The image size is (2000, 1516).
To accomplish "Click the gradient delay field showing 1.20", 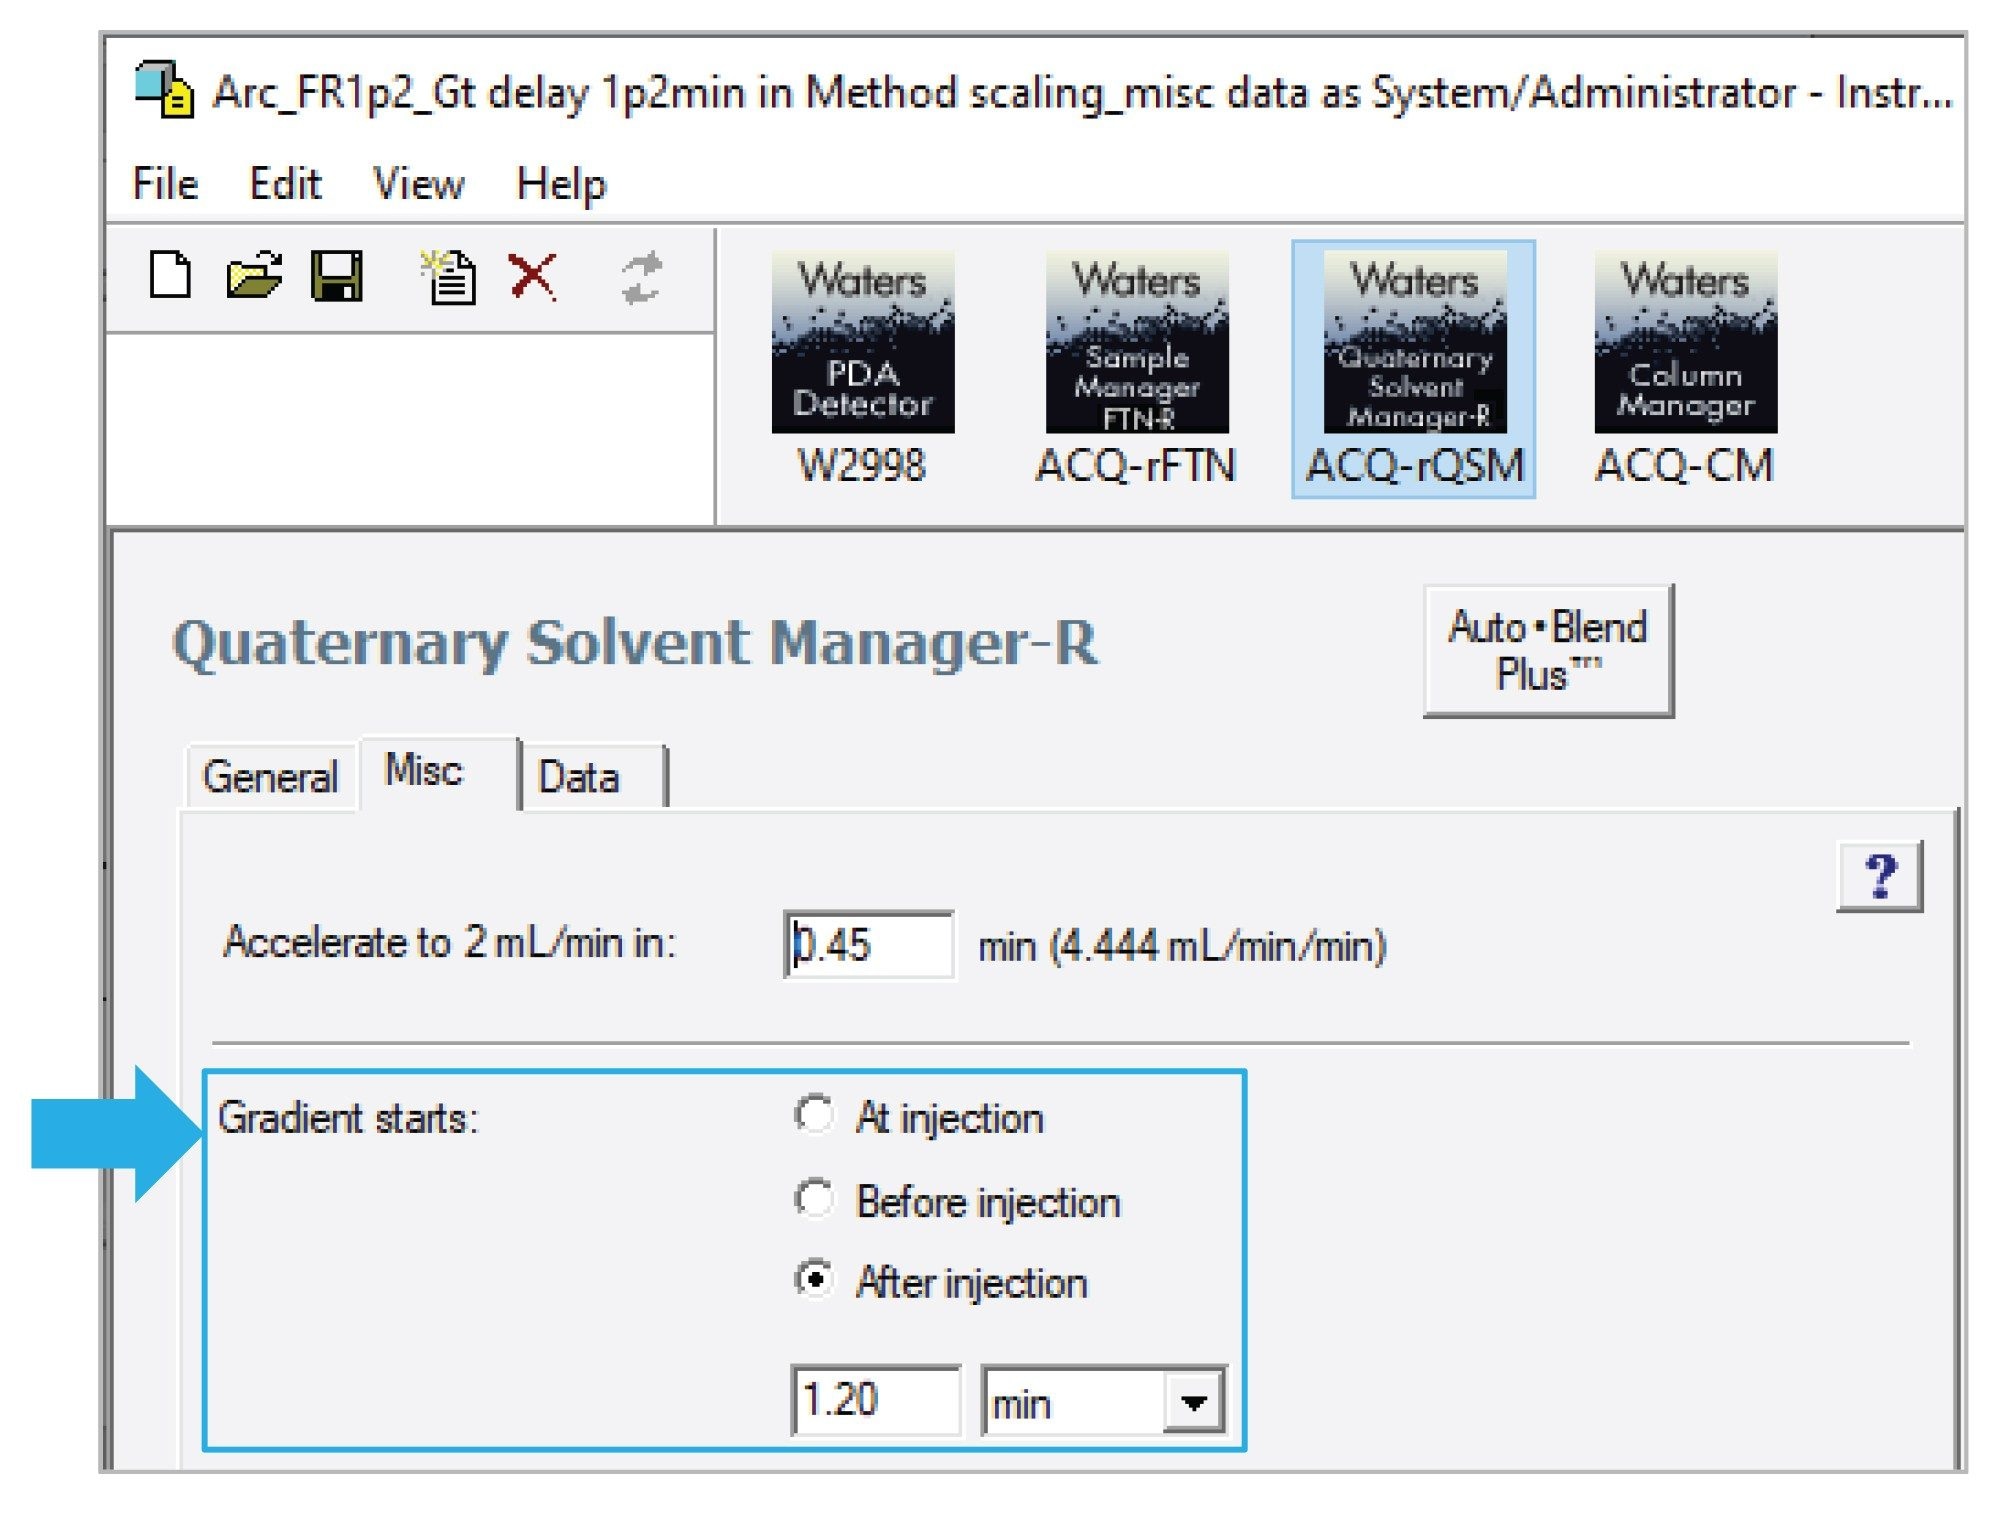I will (875, 1400).
